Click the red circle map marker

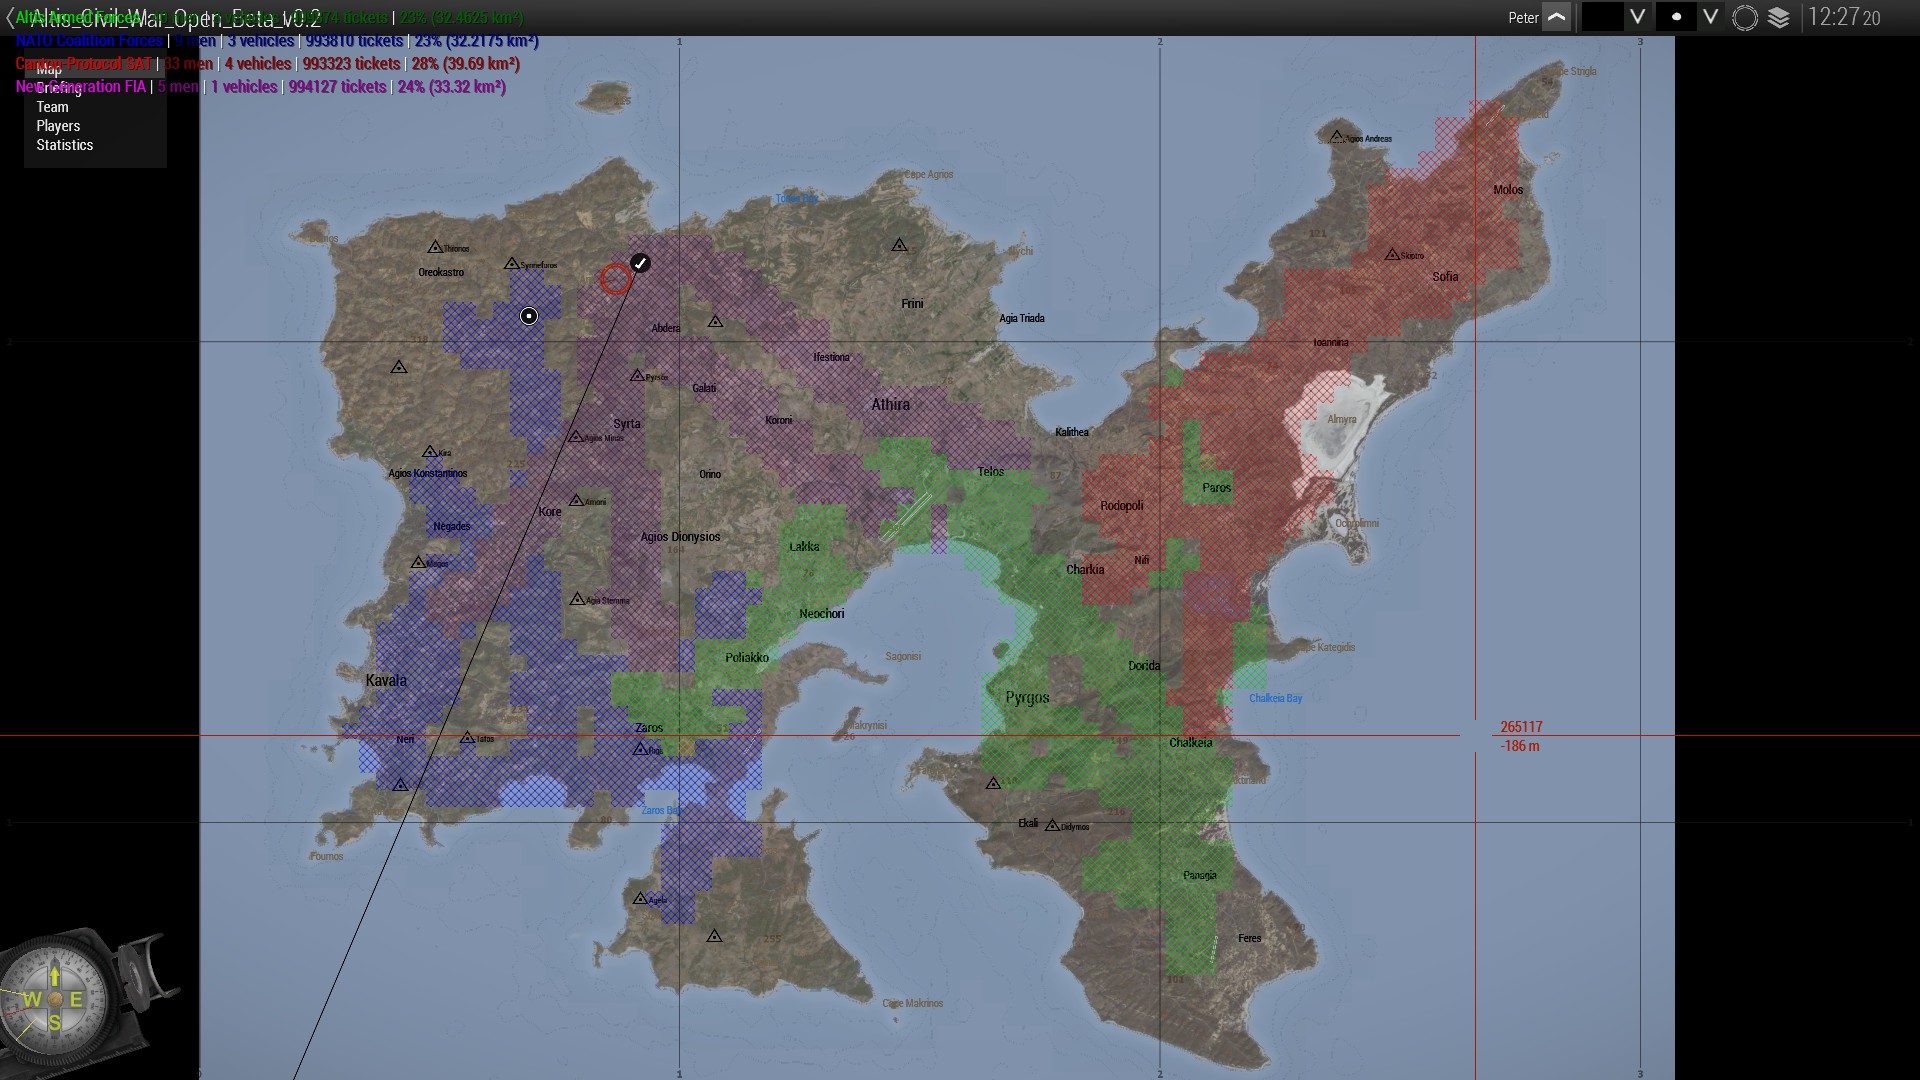[615, 279]
